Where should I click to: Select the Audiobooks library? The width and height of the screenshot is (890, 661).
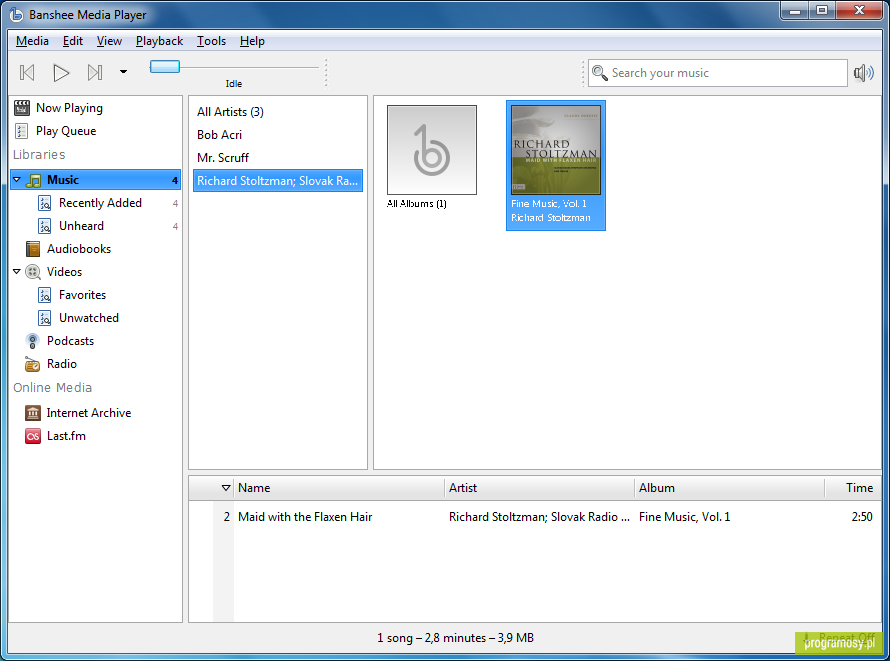(79, 249)
